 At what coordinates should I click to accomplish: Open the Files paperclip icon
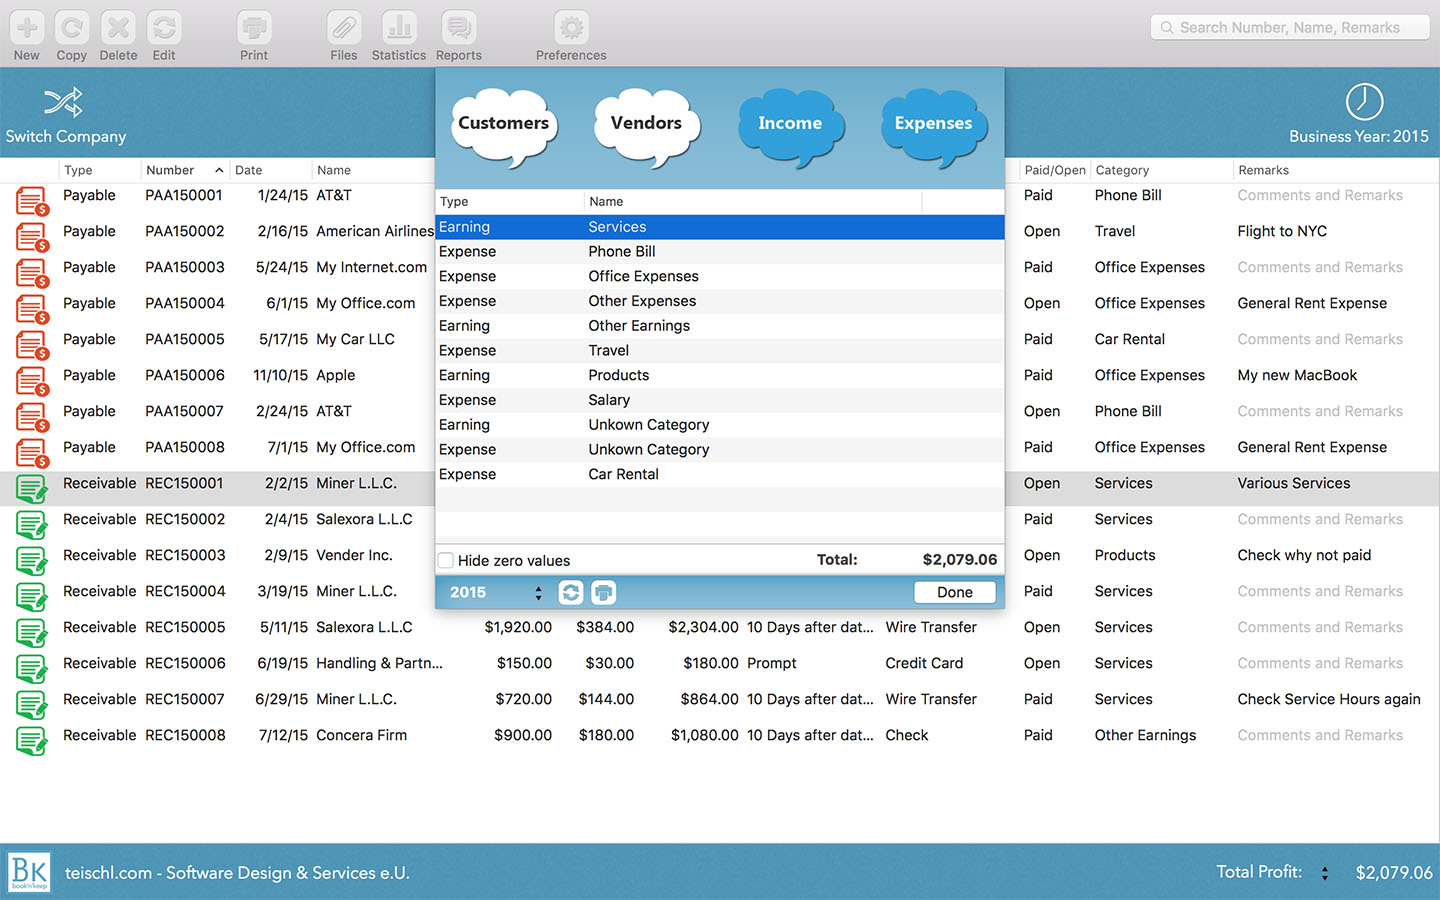344,28
